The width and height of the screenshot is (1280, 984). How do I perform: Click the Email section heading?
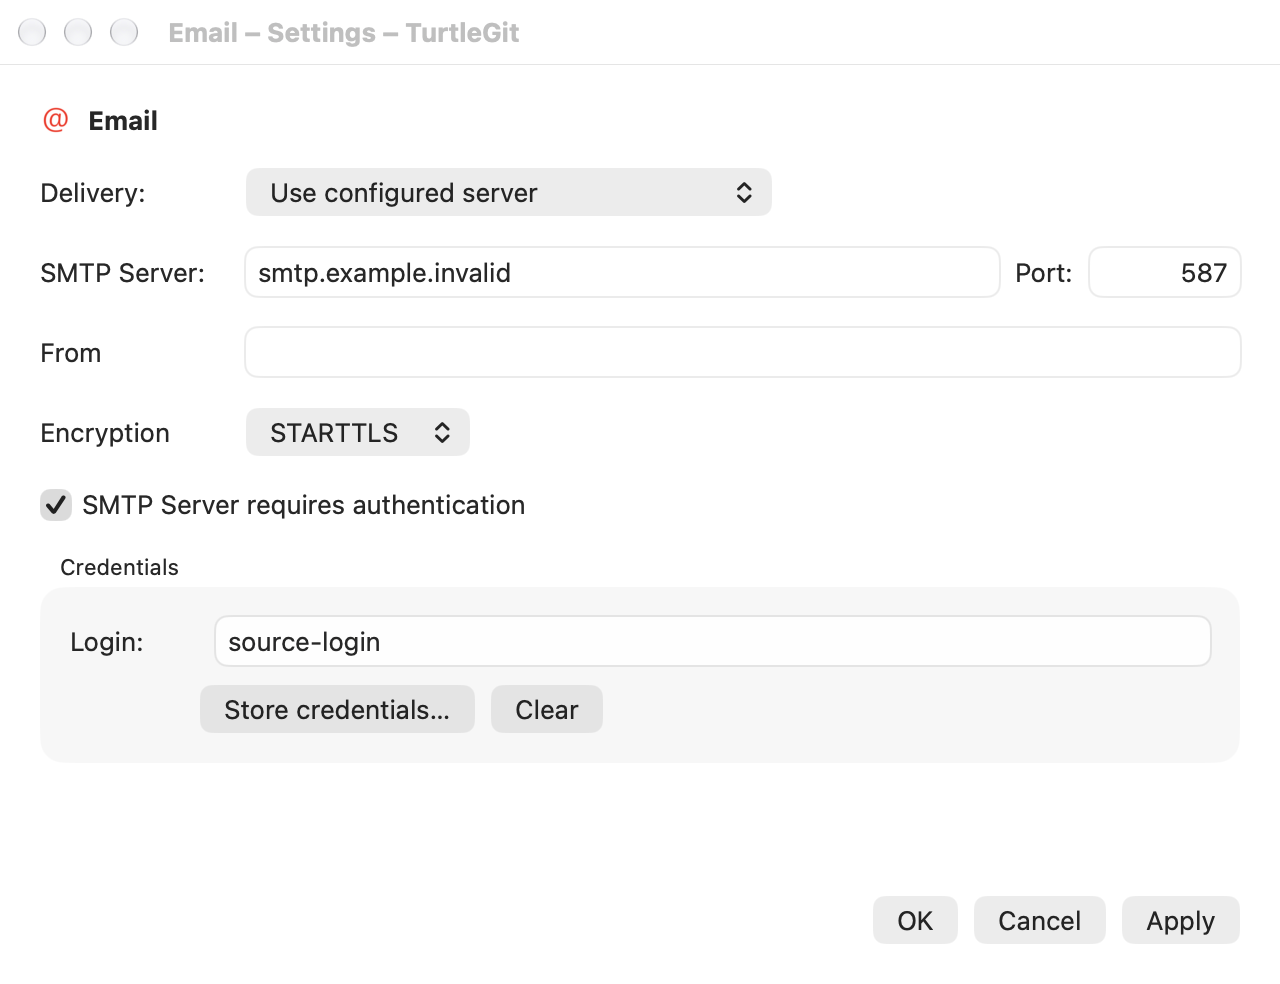coord(123,121)
